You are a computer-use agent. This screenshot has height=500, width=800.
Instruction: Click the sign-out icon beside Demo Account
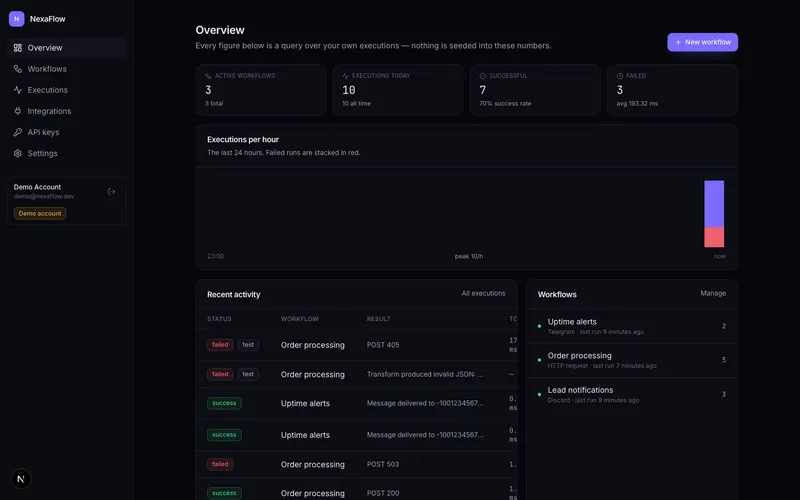tap(111, 192)
